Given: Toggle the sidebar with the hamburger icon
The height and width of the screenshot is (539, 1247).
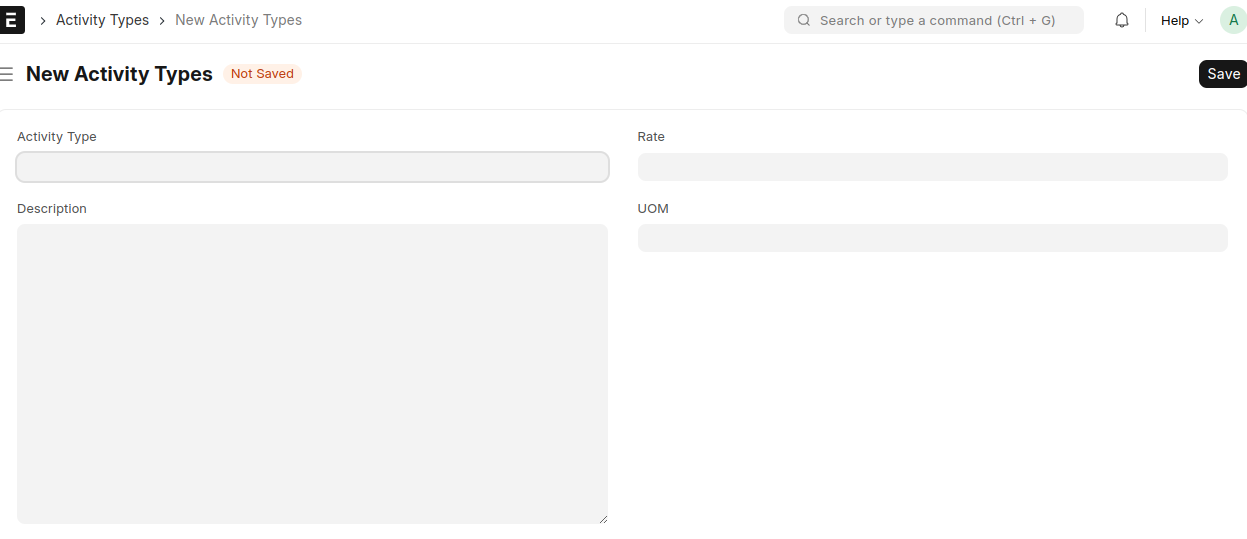Looking at the screenshot, I should 6,74.
